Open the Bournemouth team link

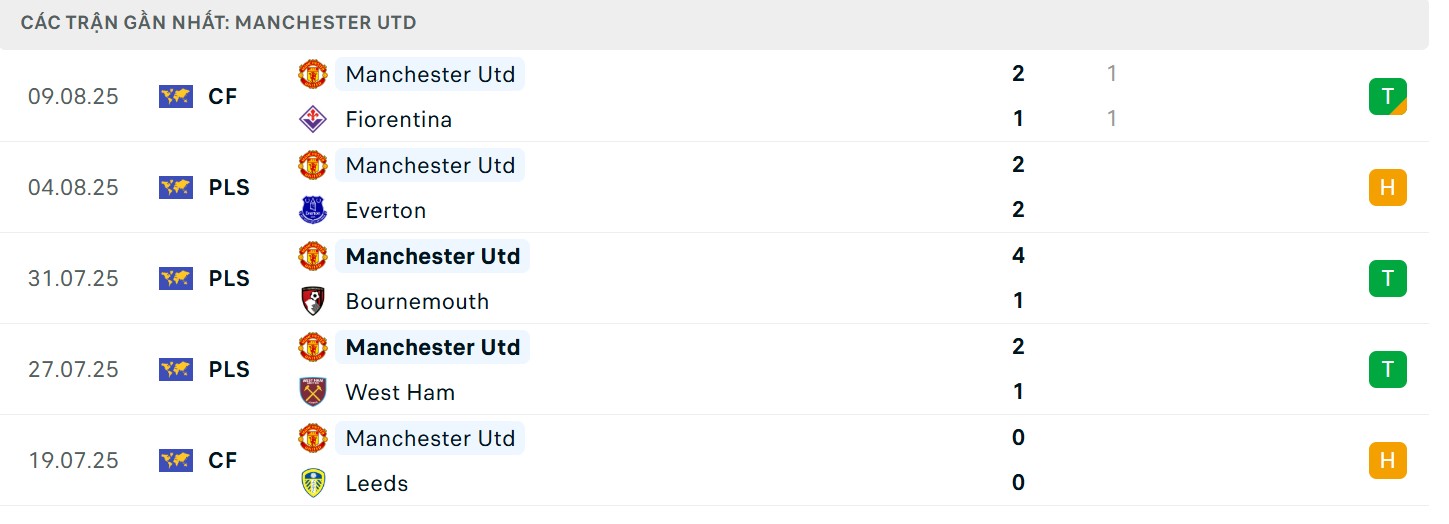coord(417,301)
